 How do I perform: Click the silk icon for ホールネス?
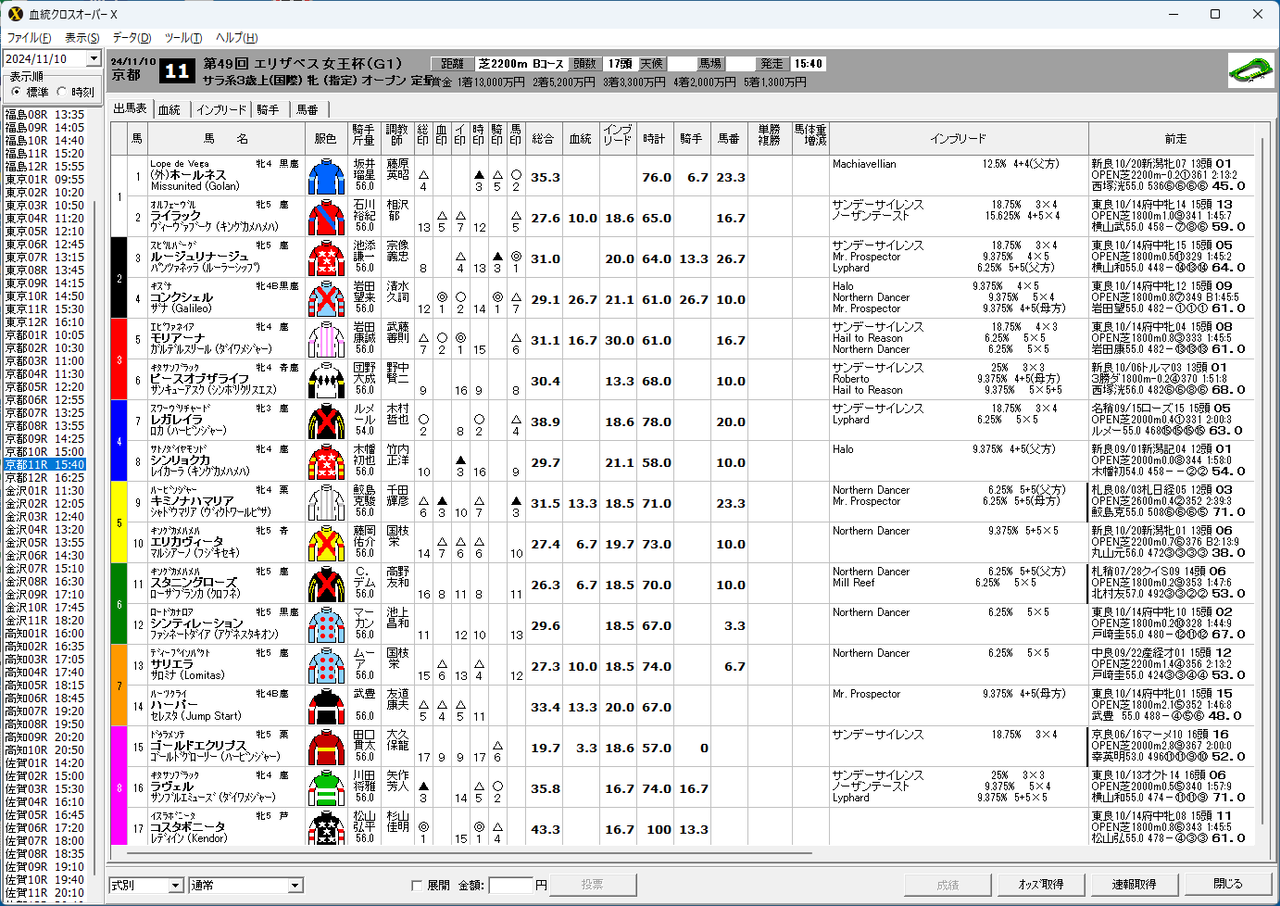pyautogui.click(x=325, y=176)
